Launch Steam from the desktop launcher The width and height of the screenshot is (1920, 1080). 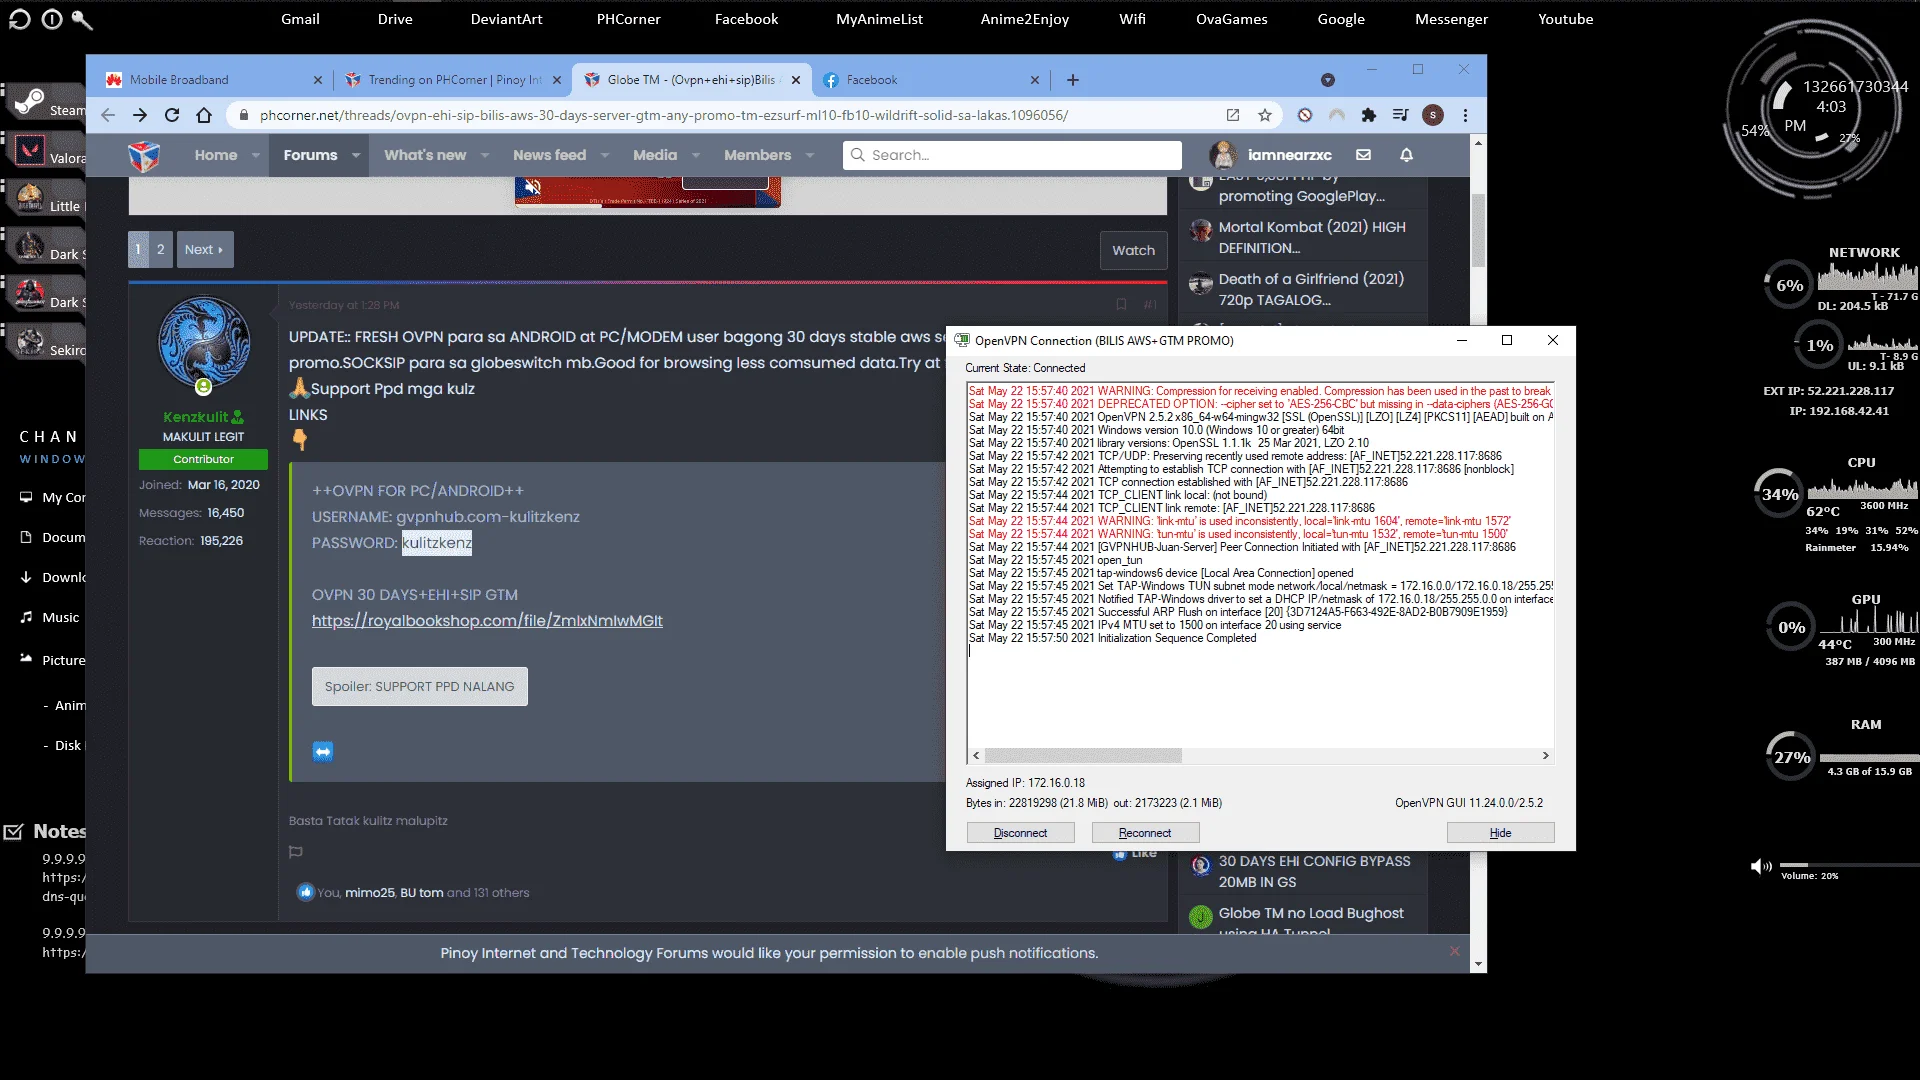(x=48, y=103)
